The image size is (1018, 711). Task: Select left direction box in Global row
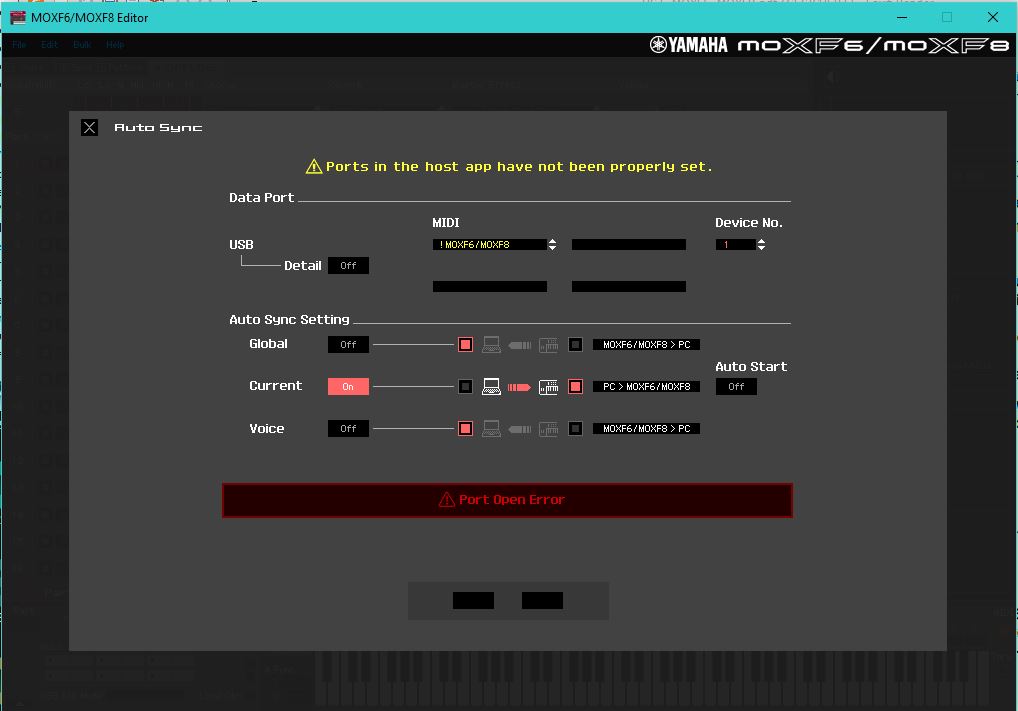[x=466, y=345]
